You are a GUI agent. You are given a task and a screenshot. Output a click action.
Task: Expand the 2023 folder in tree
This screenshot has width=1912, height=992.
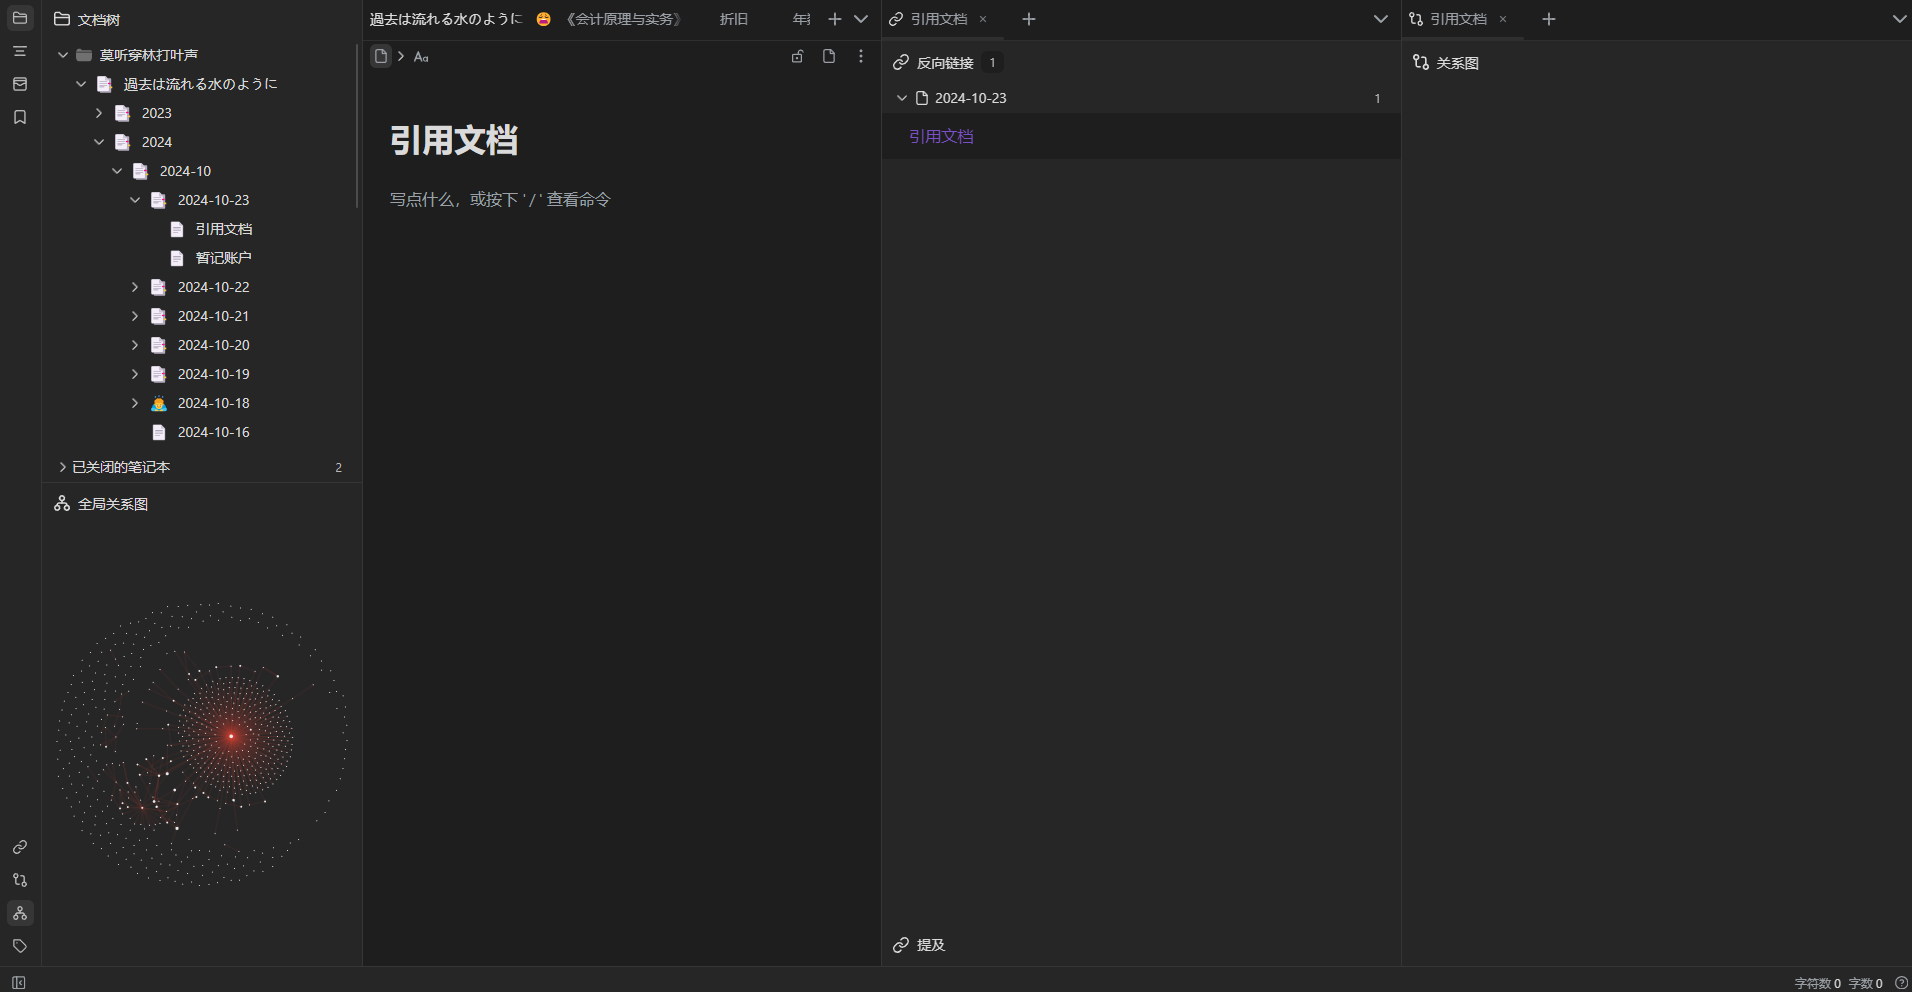99,113
